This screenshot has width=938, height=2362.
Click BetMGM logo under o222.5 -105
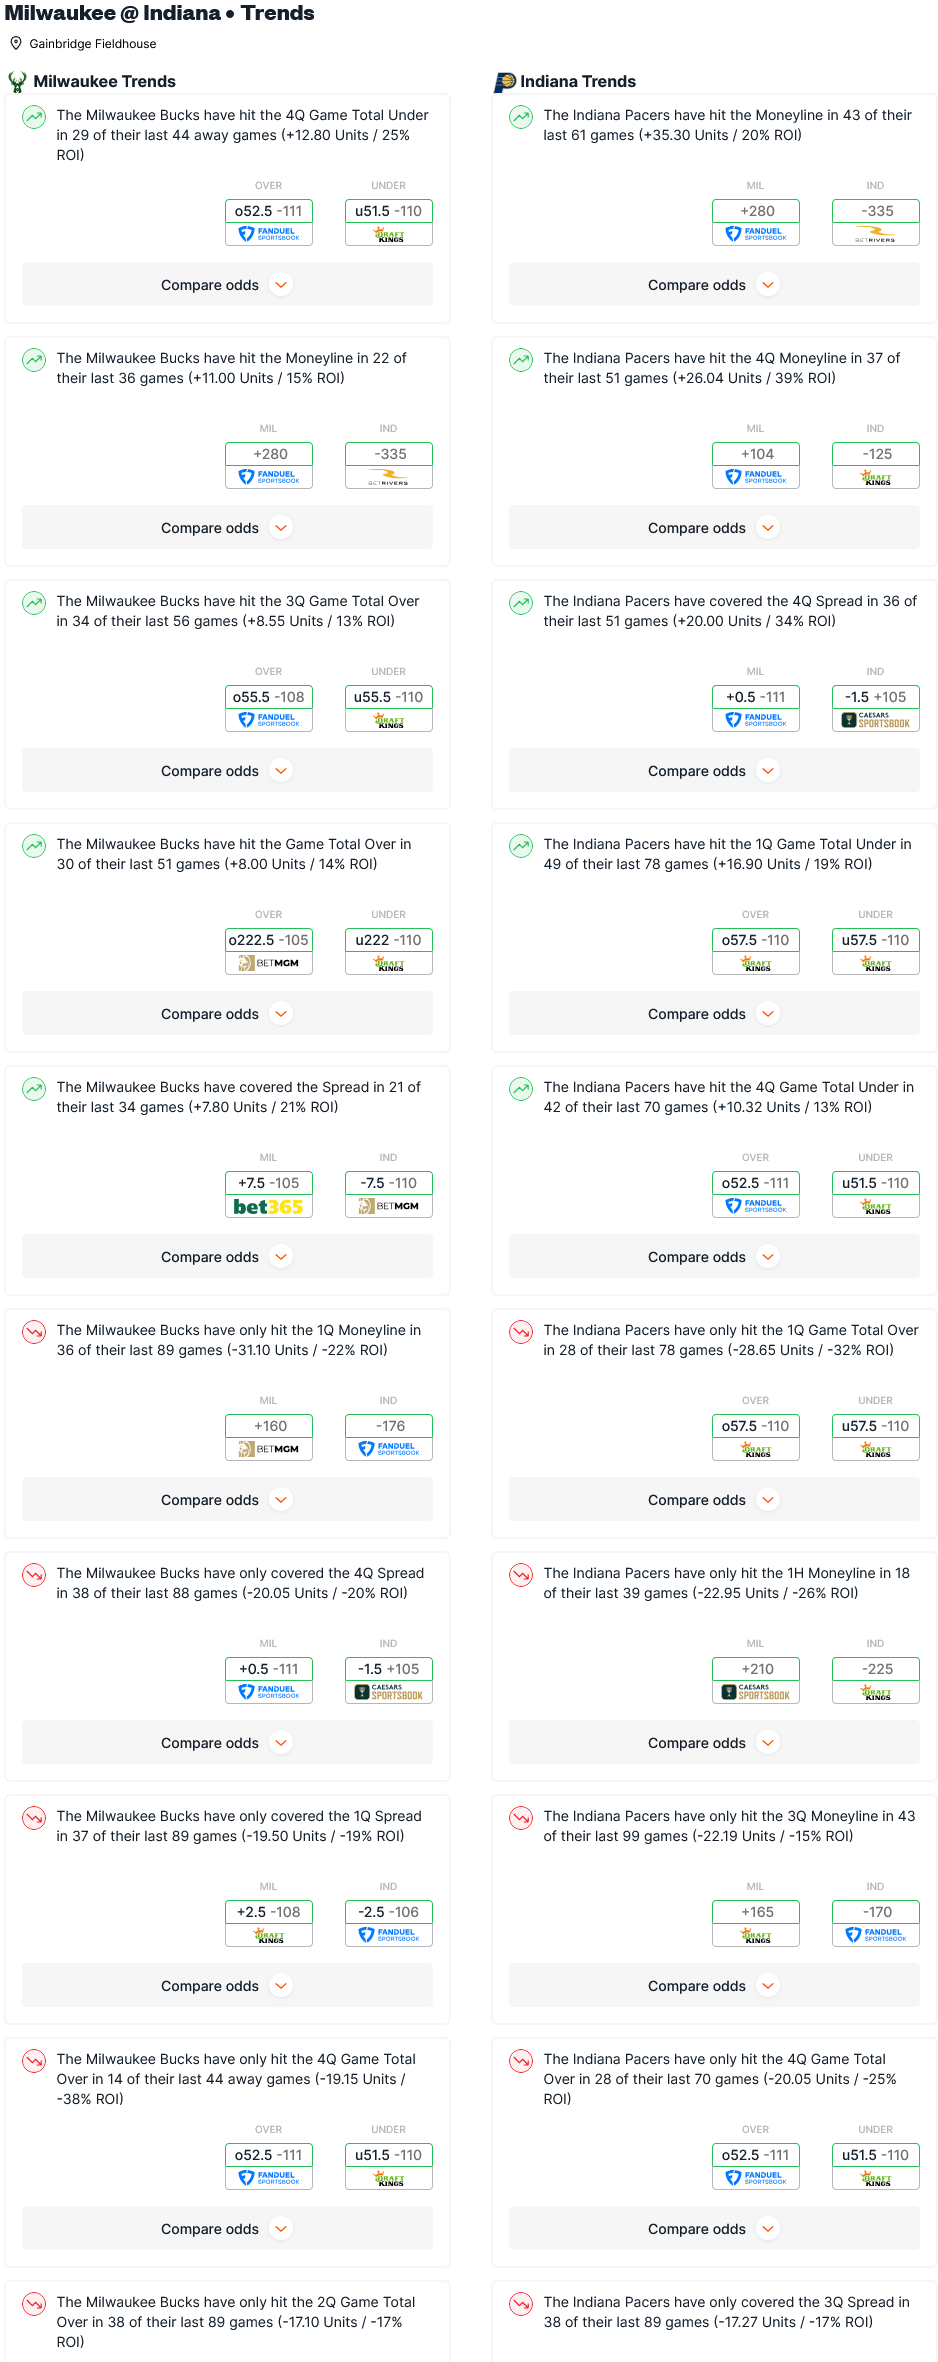pos(268,963)
